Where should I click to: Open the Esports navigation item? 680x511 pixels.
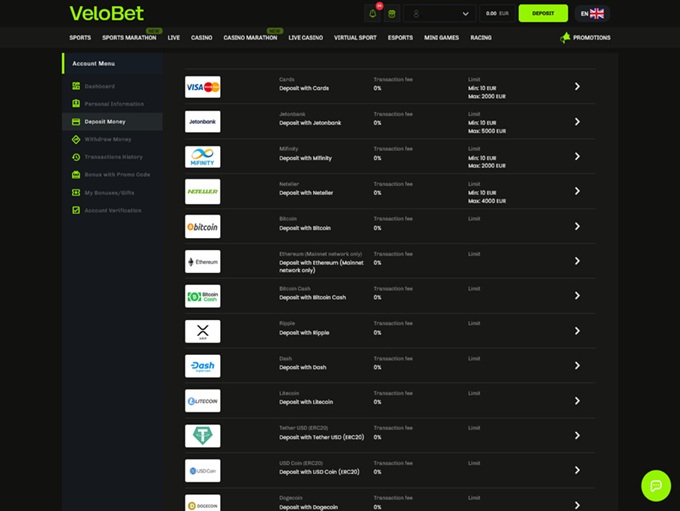coord(399,38)
